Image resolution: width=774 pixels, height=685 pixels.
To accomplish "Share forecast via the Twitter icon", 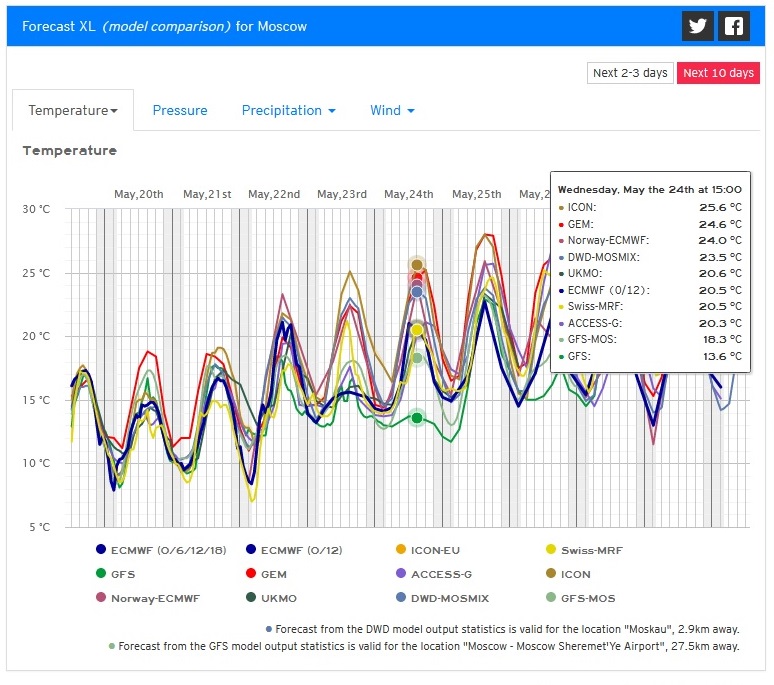I will pos(697,26).
